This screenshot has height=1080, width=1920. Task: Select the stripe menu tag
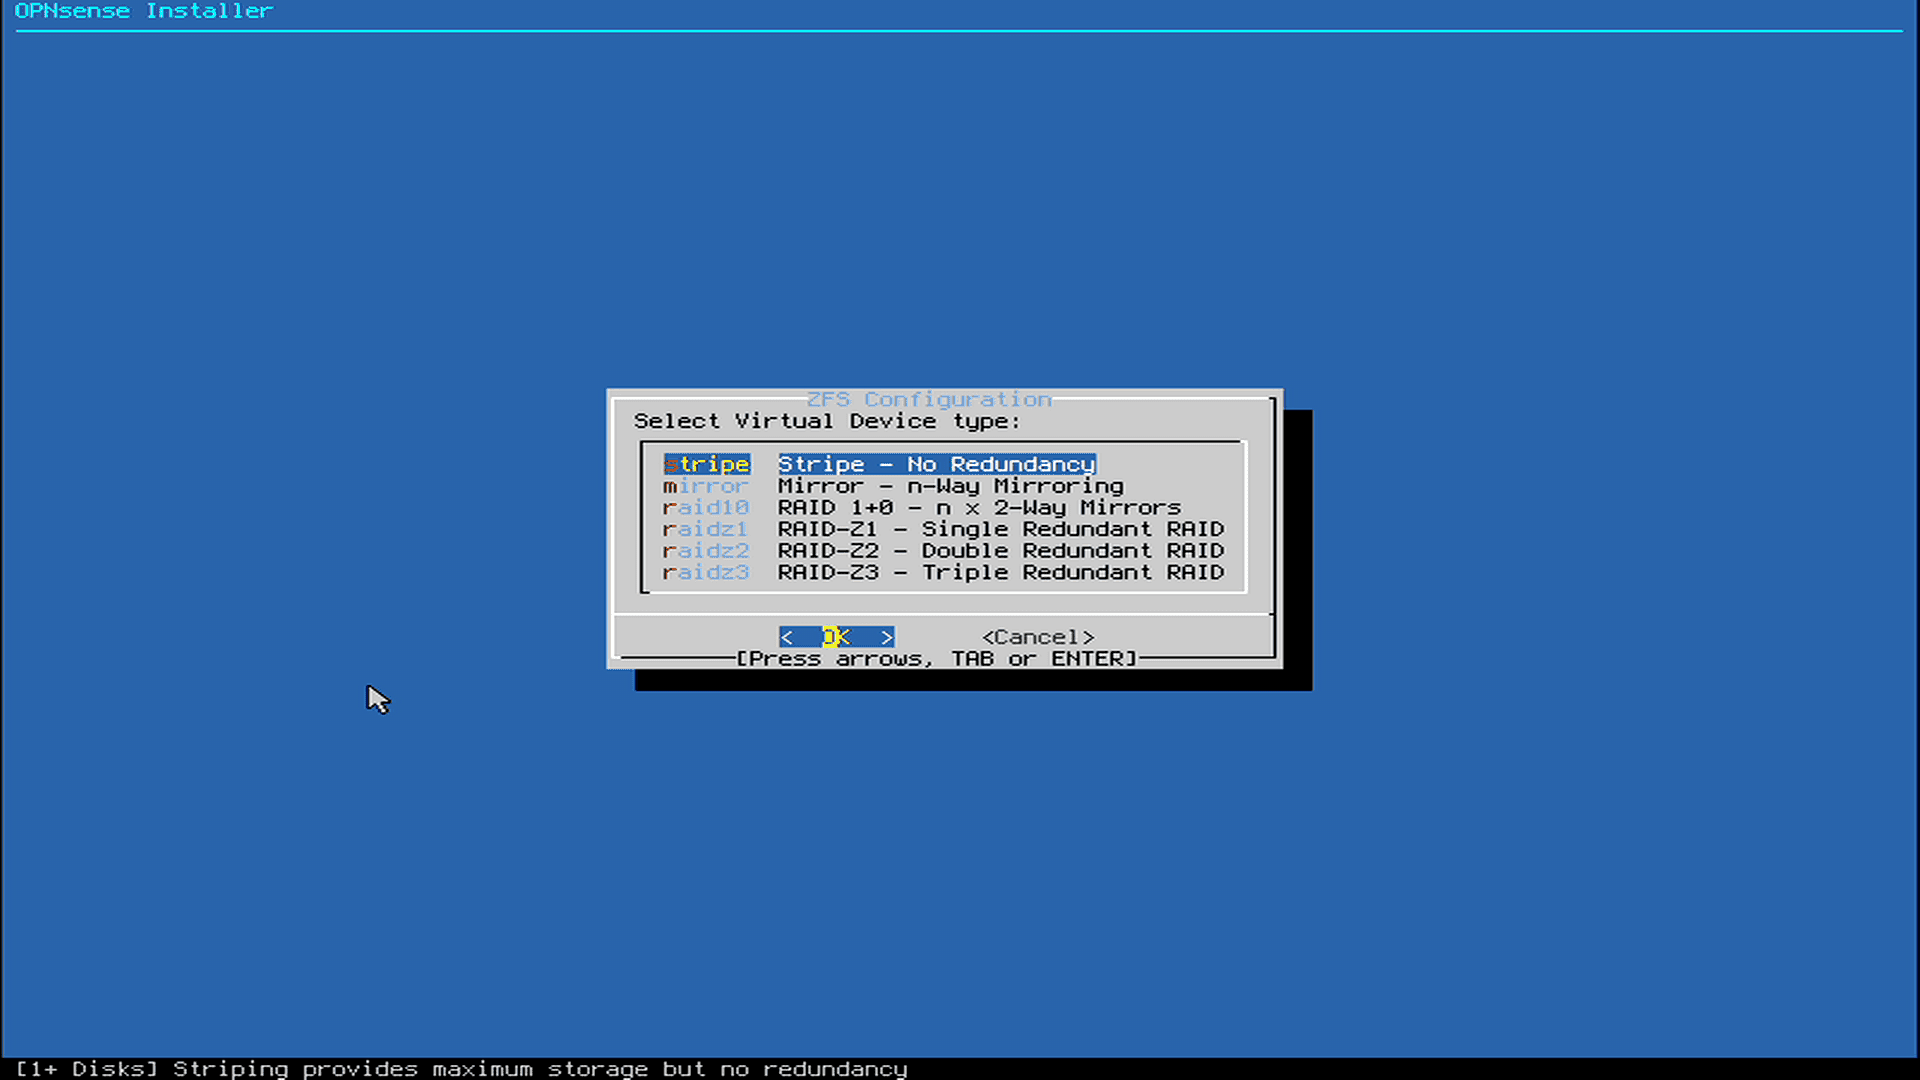tap(706, 464)
